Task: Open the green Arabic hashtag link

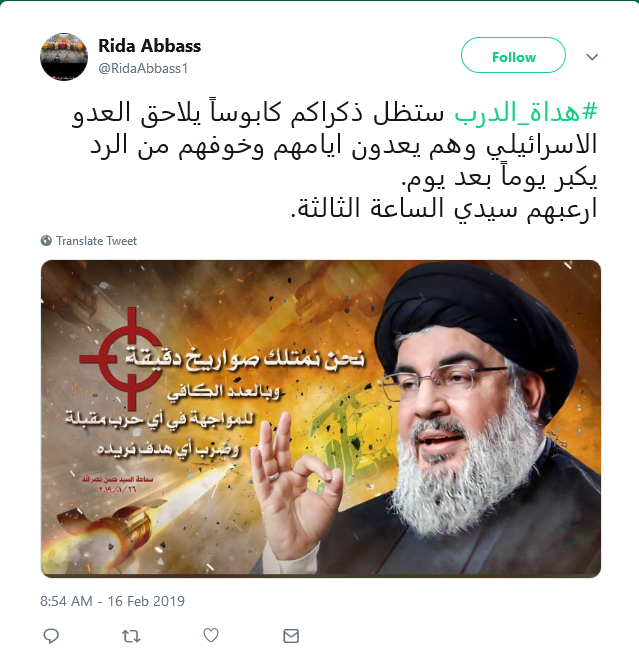Action: pos(526,113)
